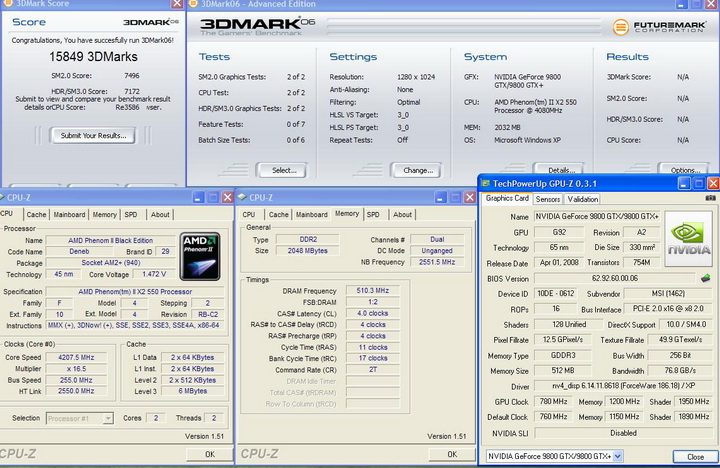Open the Processor #1 selection dropdown
Viewport: 720px width, 468px height.
(108, 418)
